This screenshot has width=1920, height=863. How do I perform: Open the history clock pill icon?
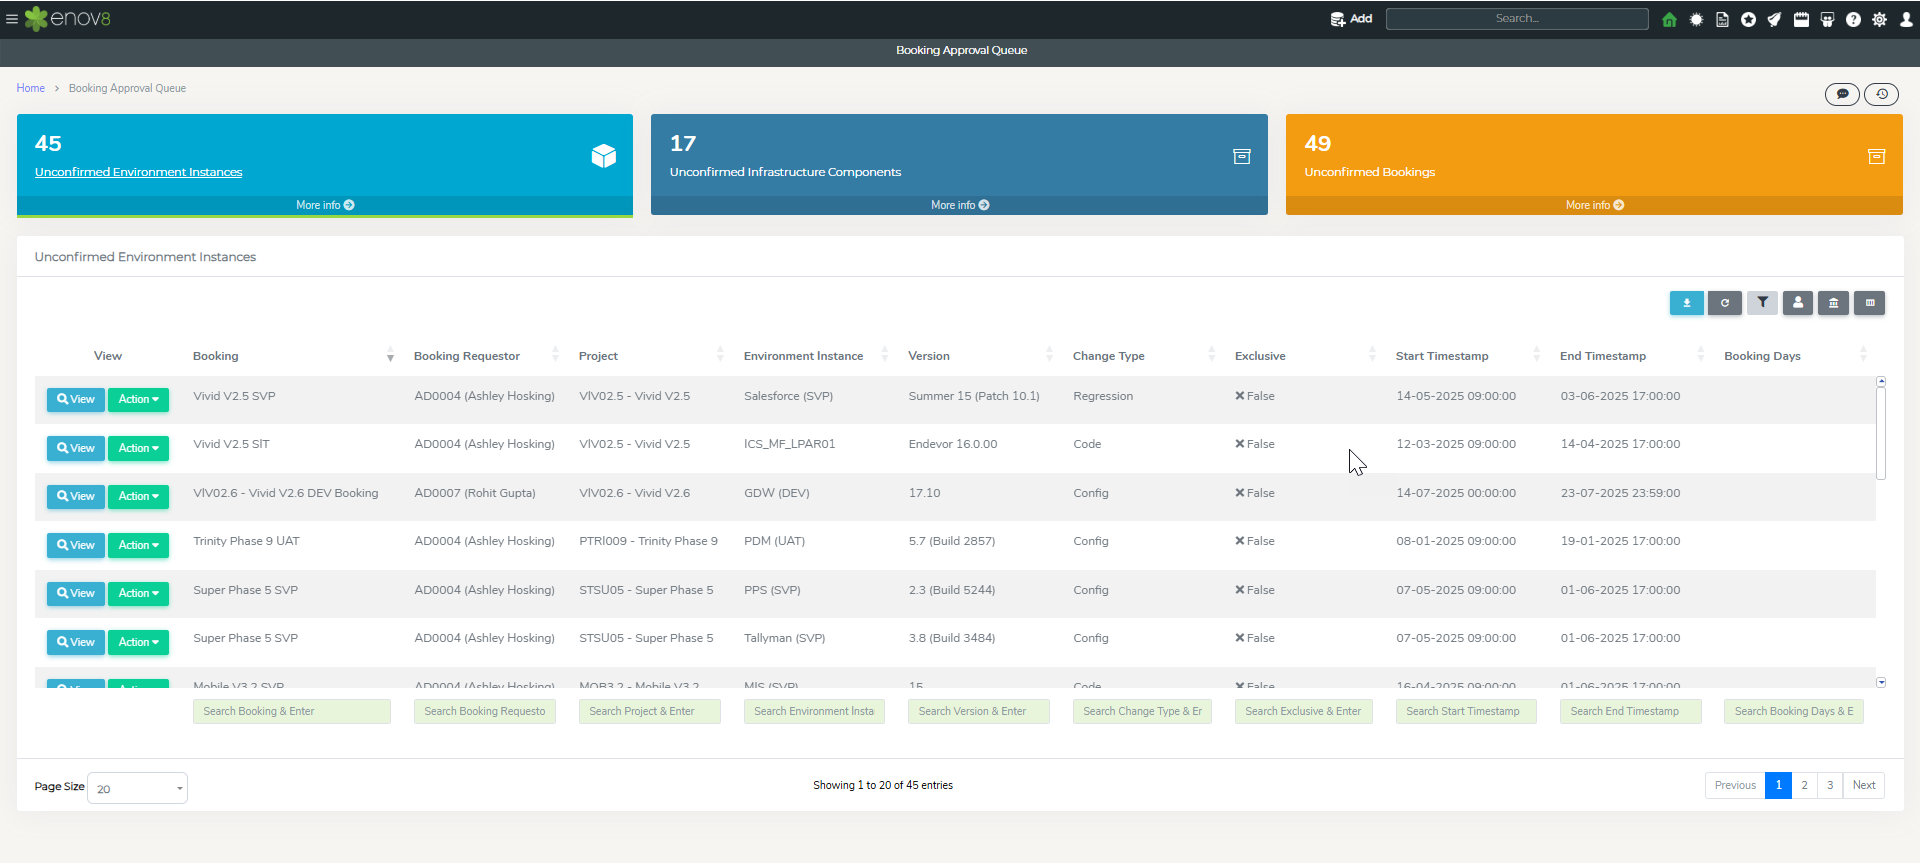coord(1881,94)
